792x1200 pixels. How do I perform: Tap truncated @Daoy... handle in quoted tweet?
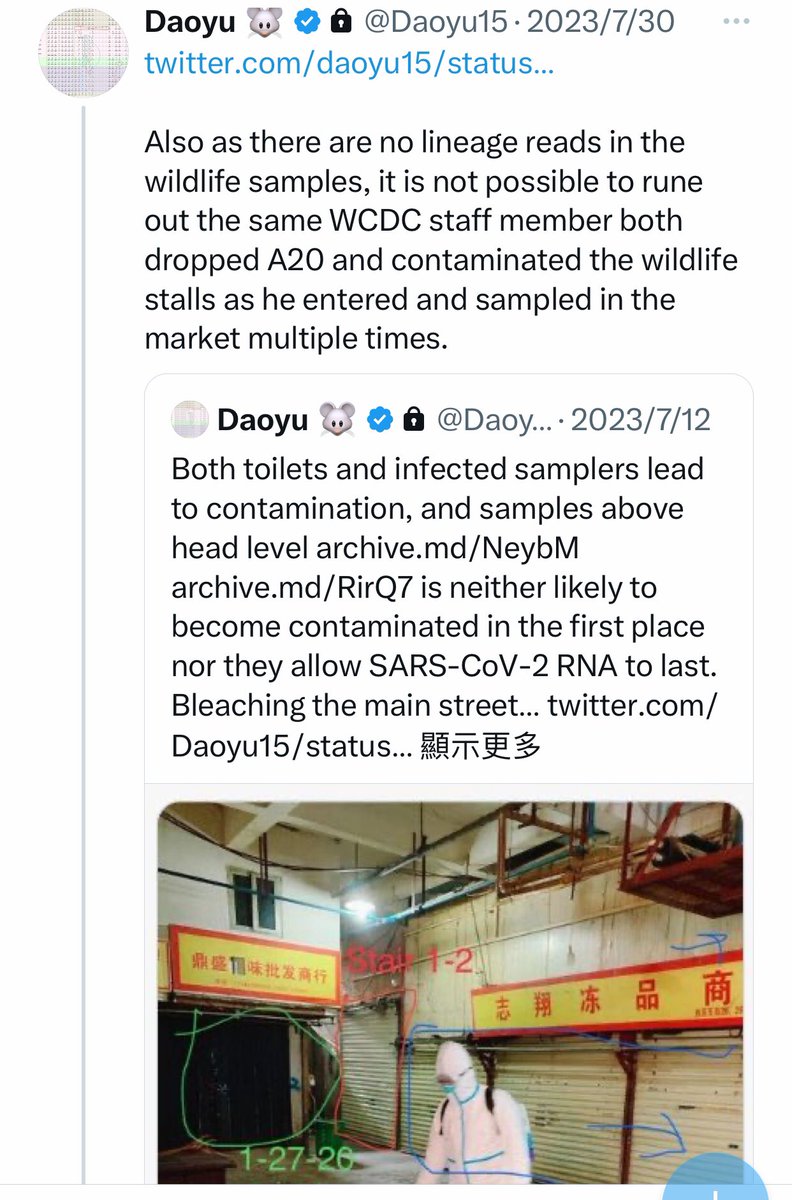pos(494,420)
